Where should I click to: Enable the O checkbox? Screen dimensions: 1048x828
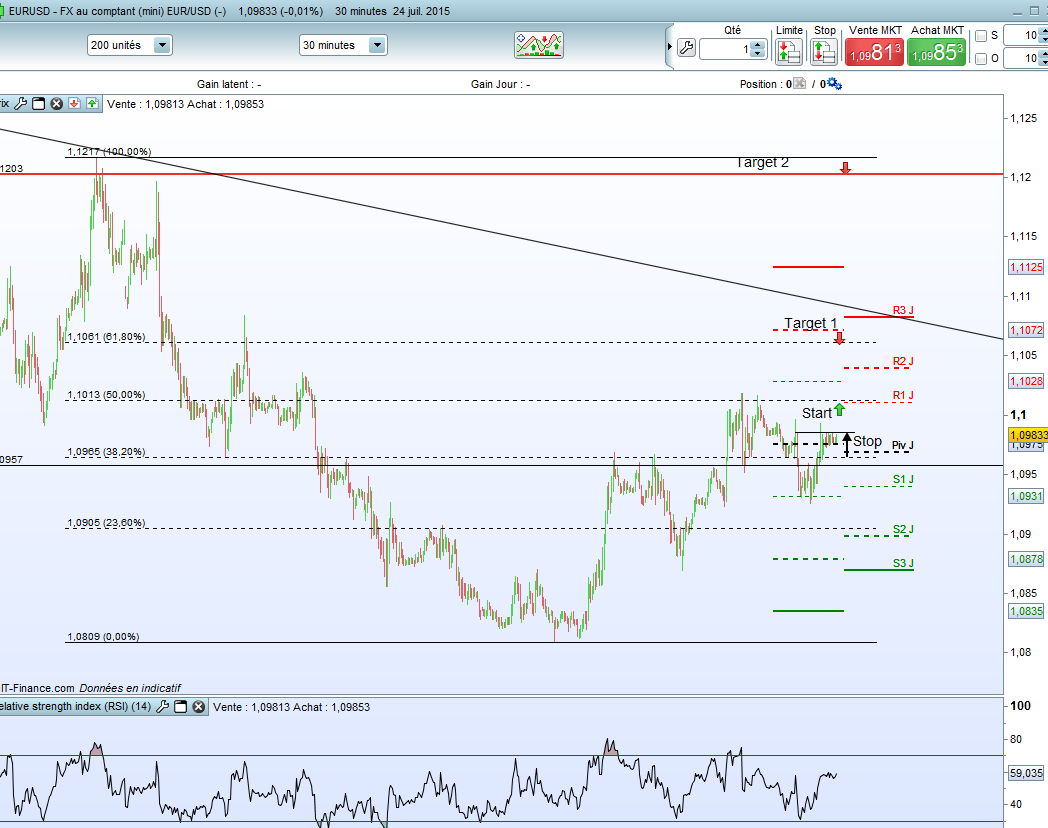pos(981,59)
